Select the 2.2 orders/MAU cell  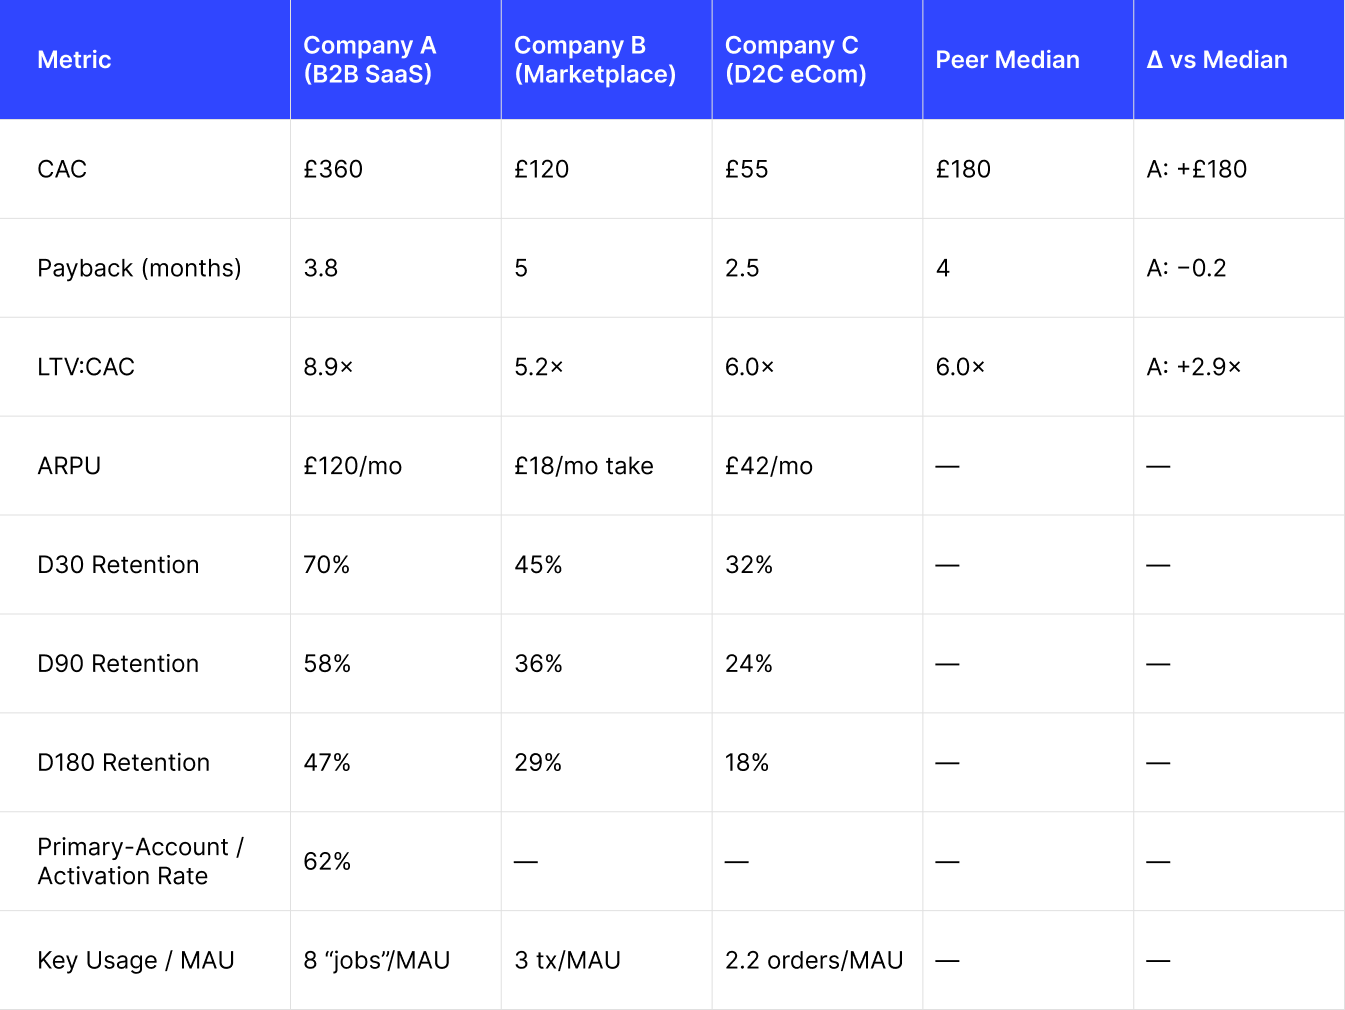(813, 961)
